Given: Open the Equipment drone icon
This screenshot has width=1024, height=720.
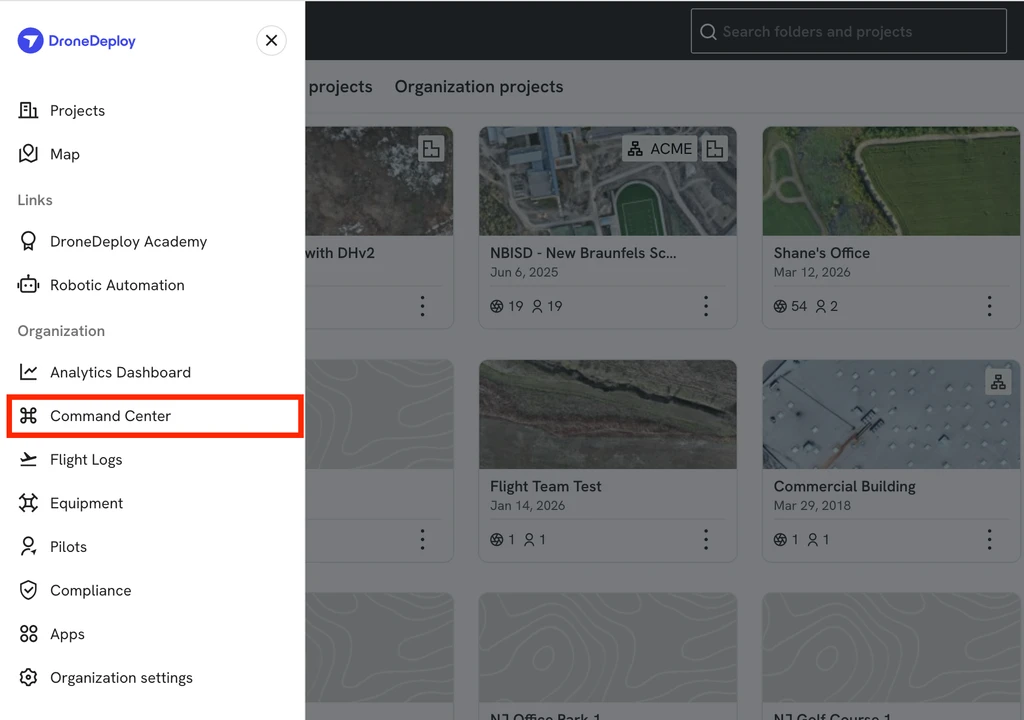Looking at the screenshot, I should (x=28, y=503).
